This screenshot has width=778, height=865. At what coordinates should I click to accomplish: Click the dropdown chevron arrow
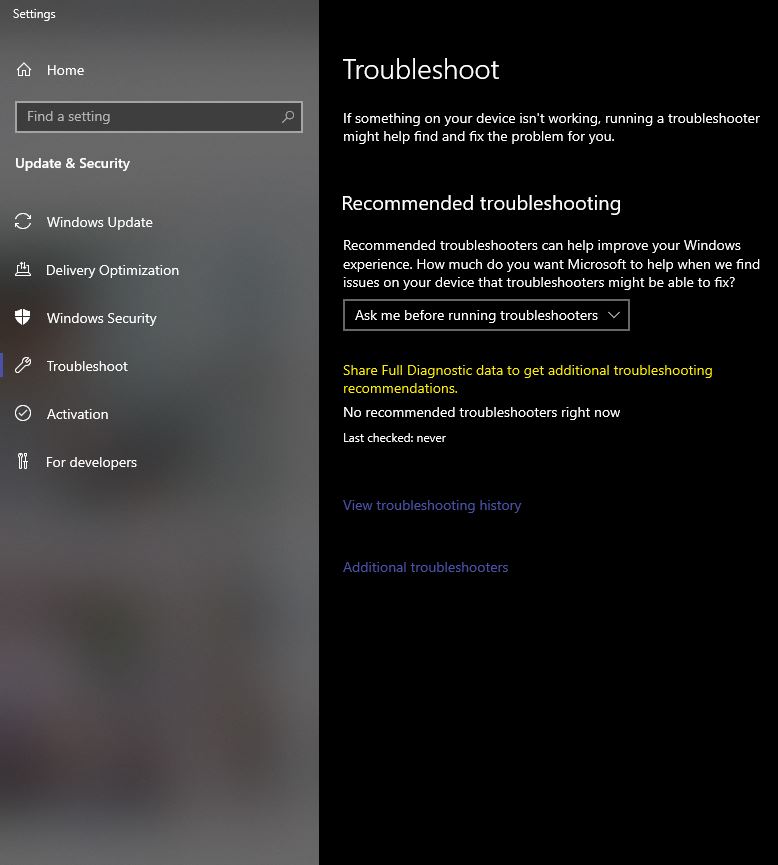point(614,315)
